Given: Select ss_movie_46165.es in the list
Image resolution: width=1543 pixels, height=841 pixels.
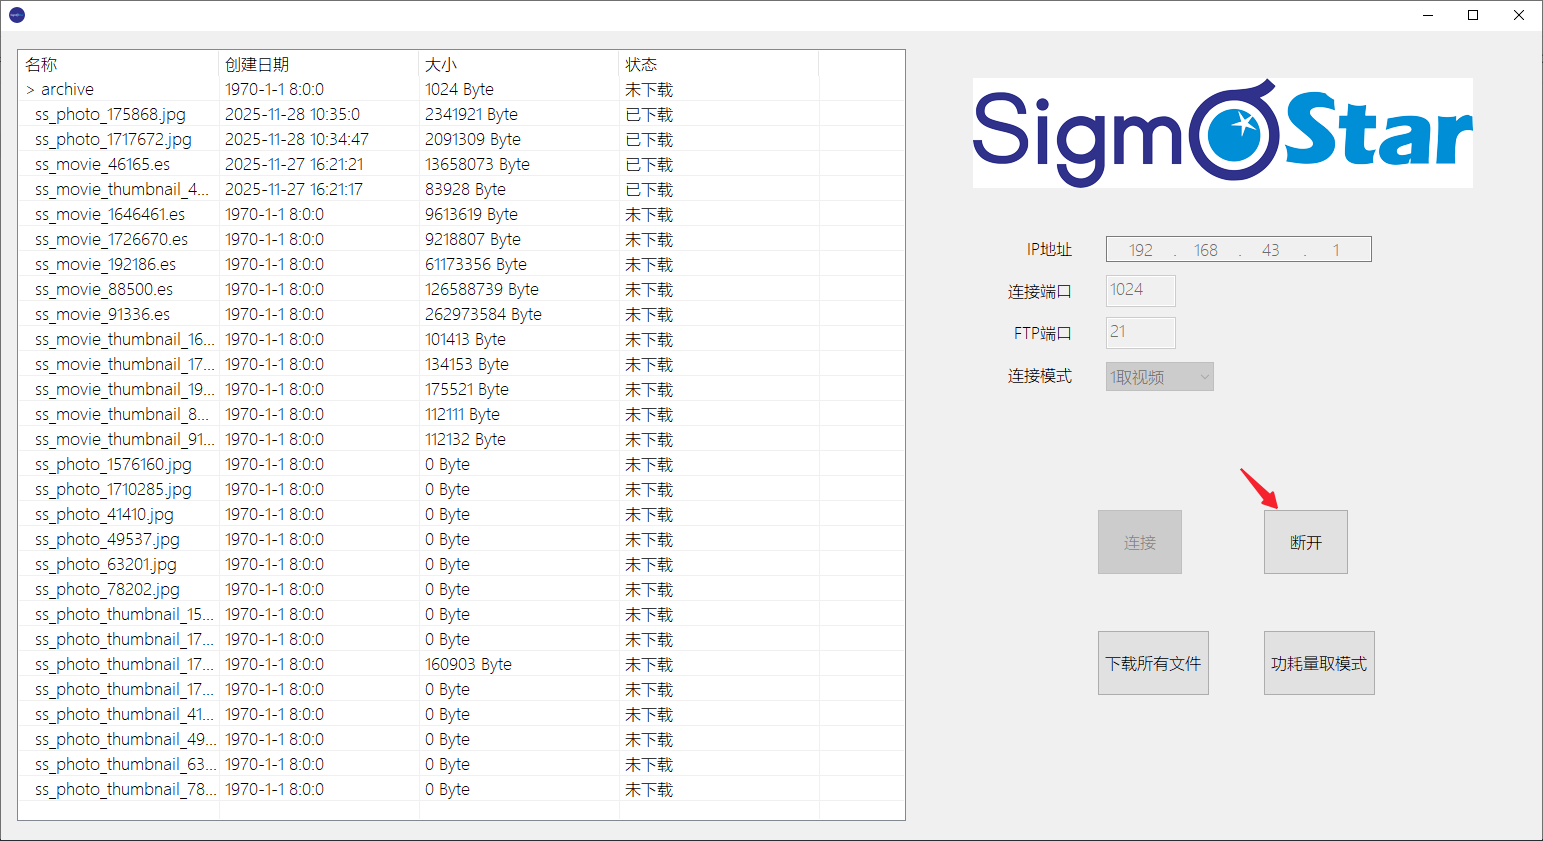Looking at the screenshot, I should pyautogui.click(x=102, y=165).
